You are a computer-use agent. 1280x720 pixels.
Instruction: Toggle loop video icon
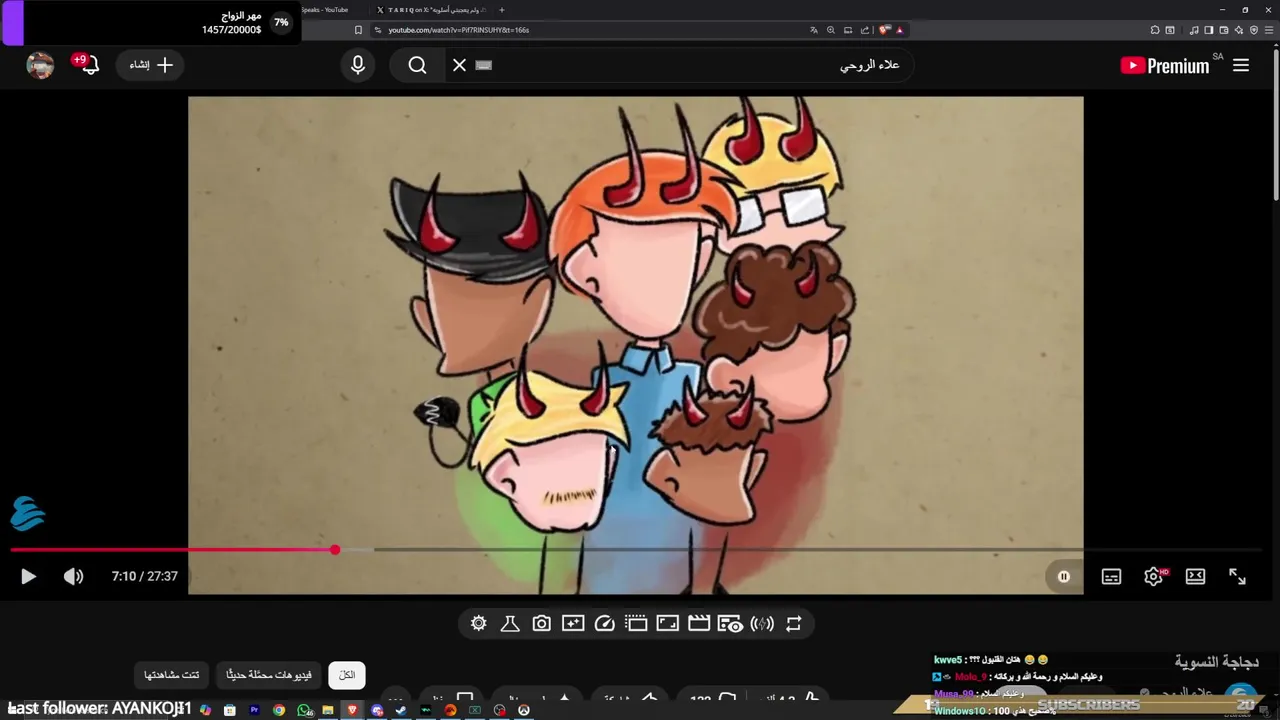click(794, 623)
